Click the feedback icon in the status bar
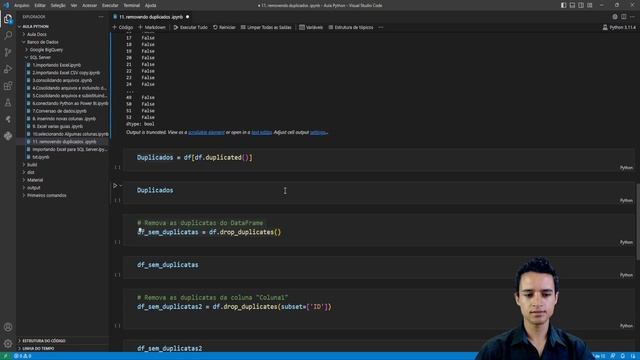 (x=613, y=356)
